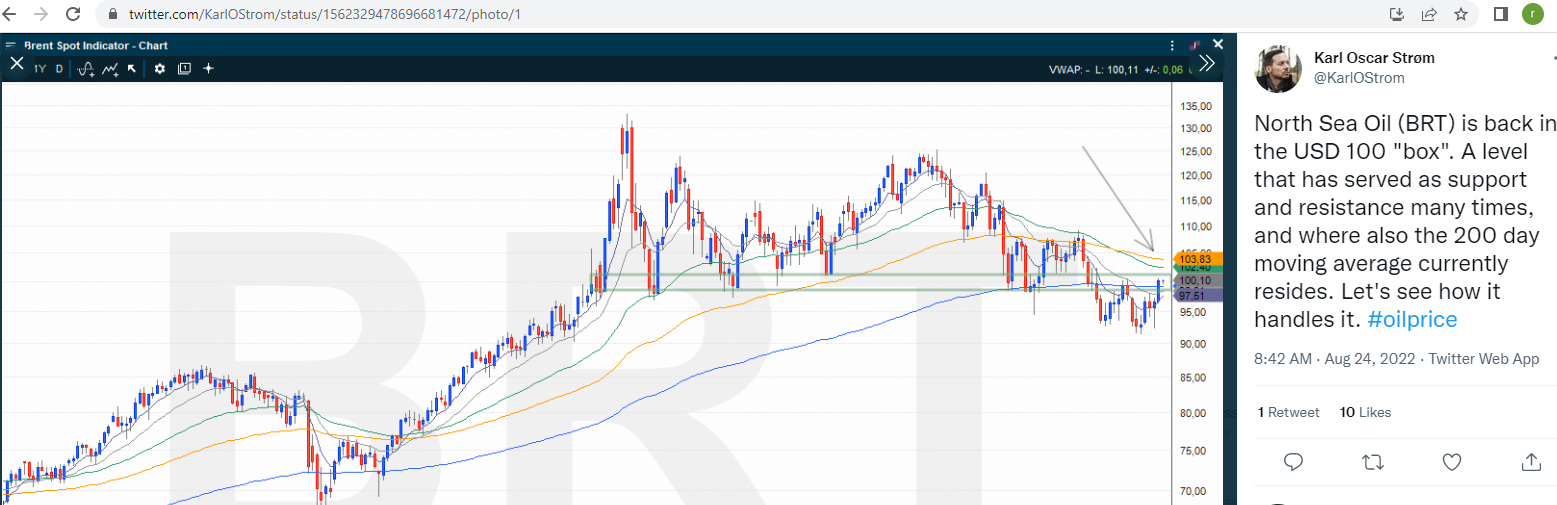This screenshot has height=505, width=1557.
Task: Share the tweet via upload icon
Action: (x=1531, y=462)
